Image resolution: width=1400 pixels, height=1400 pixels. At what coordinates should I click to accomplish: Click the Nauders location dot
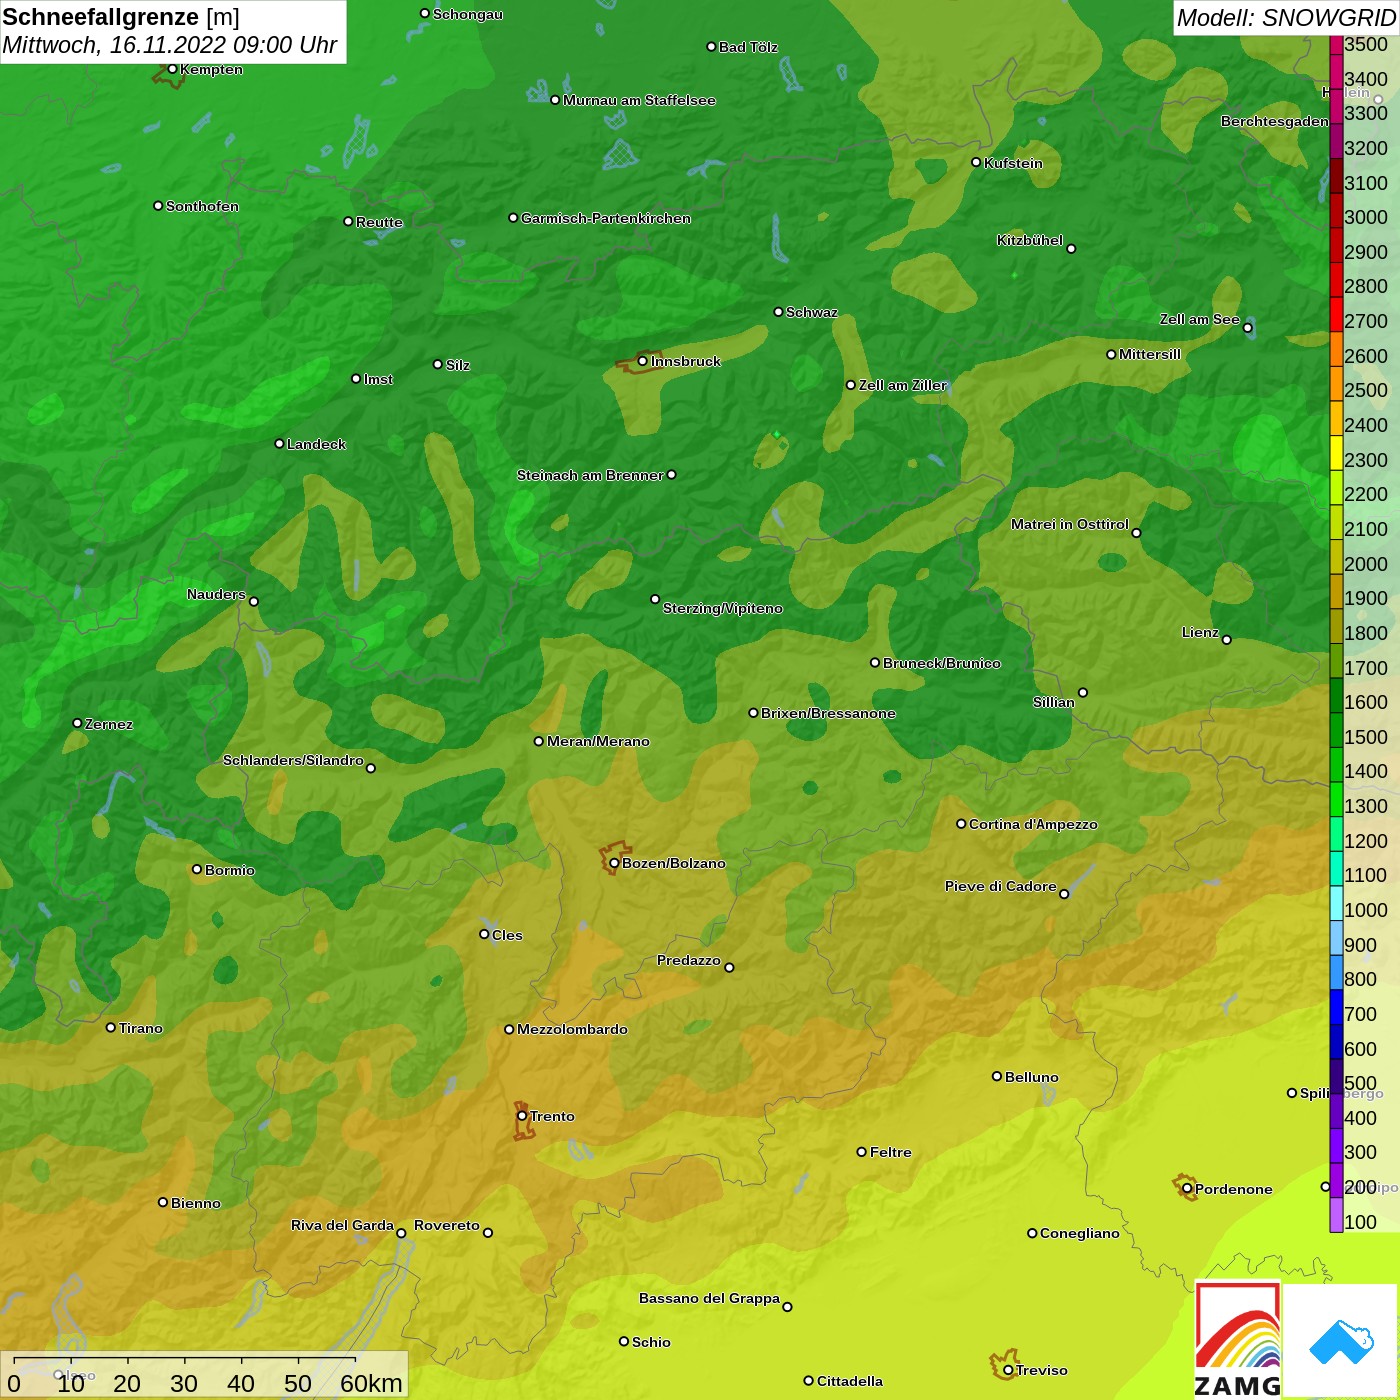tap(254, 601)
